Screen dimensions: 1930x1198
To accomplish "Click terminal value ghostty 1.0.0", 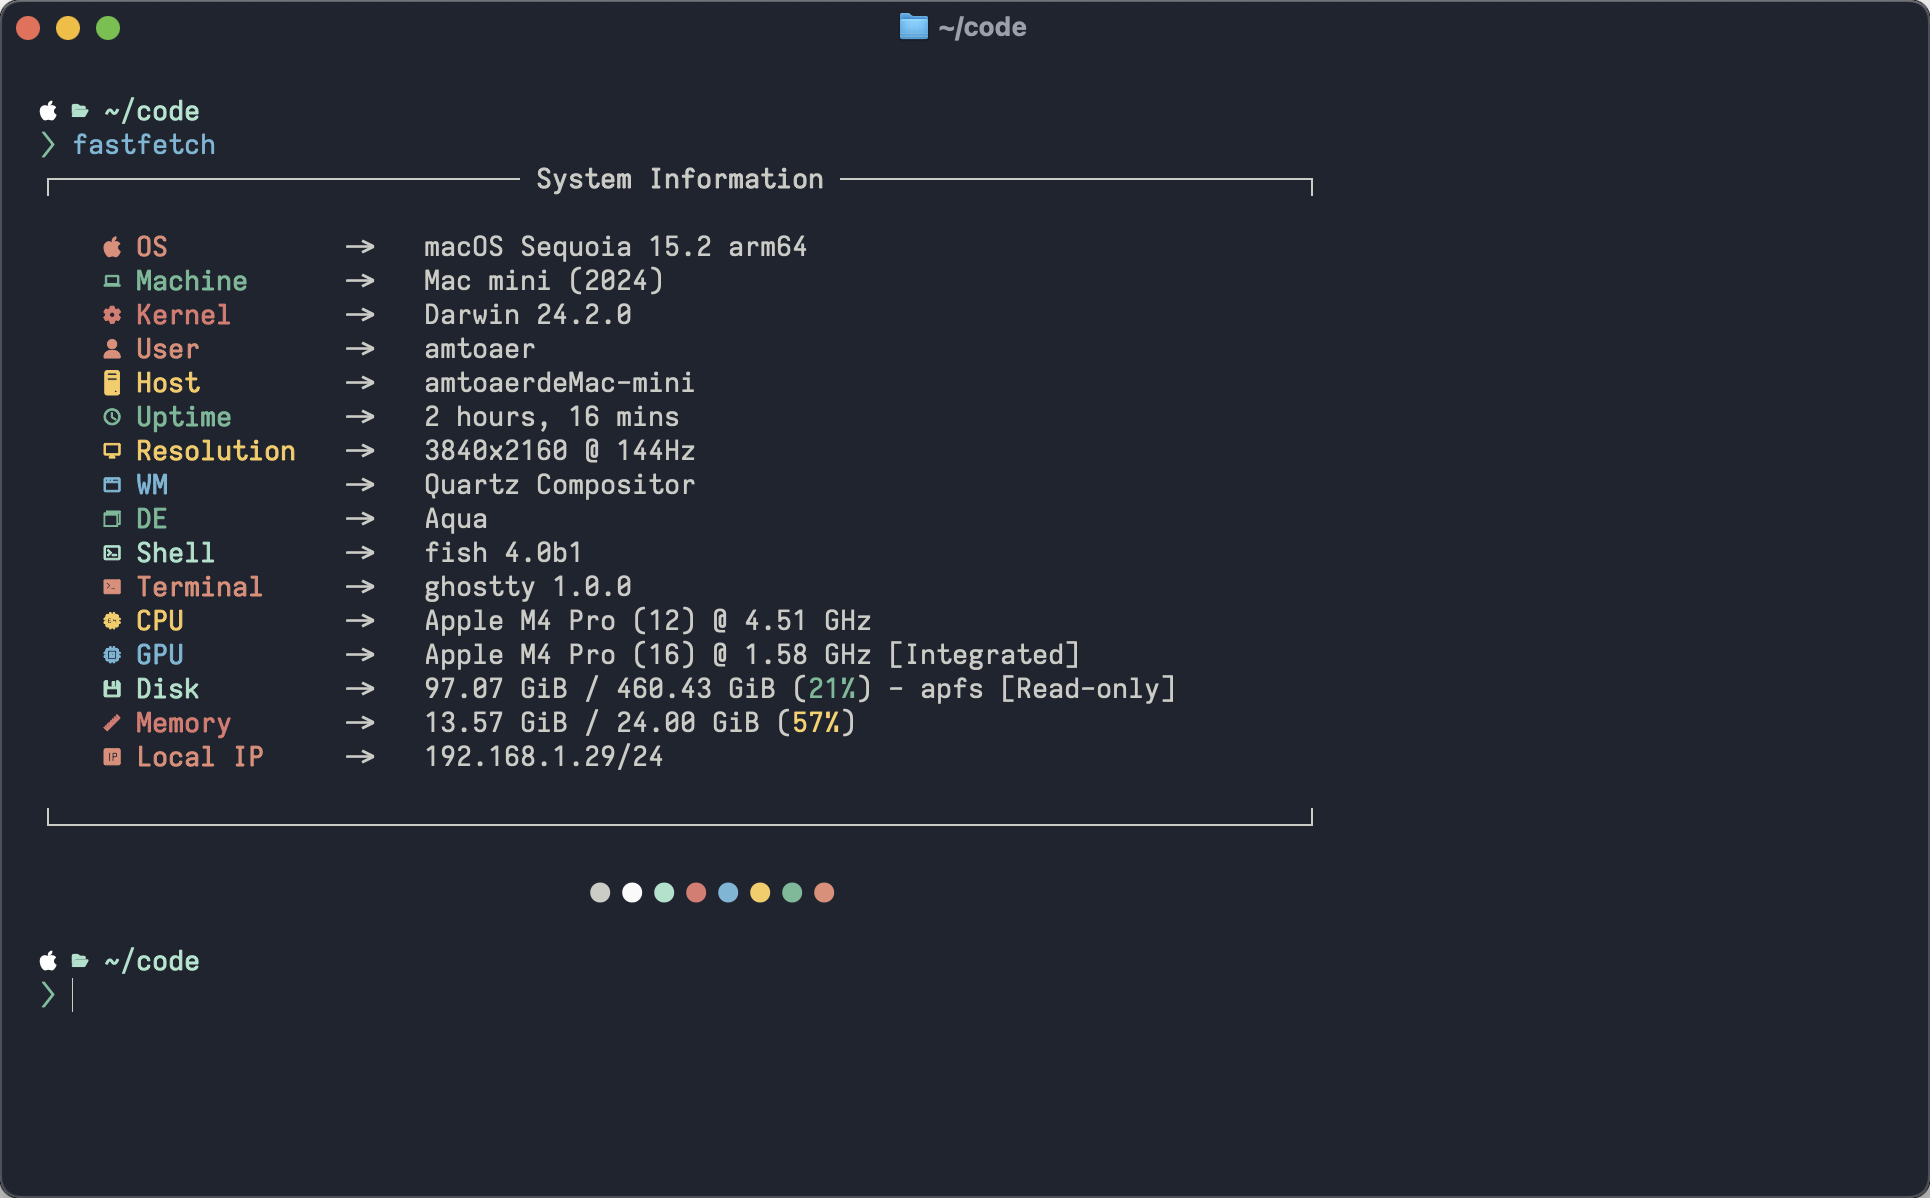I will [528, 587].
